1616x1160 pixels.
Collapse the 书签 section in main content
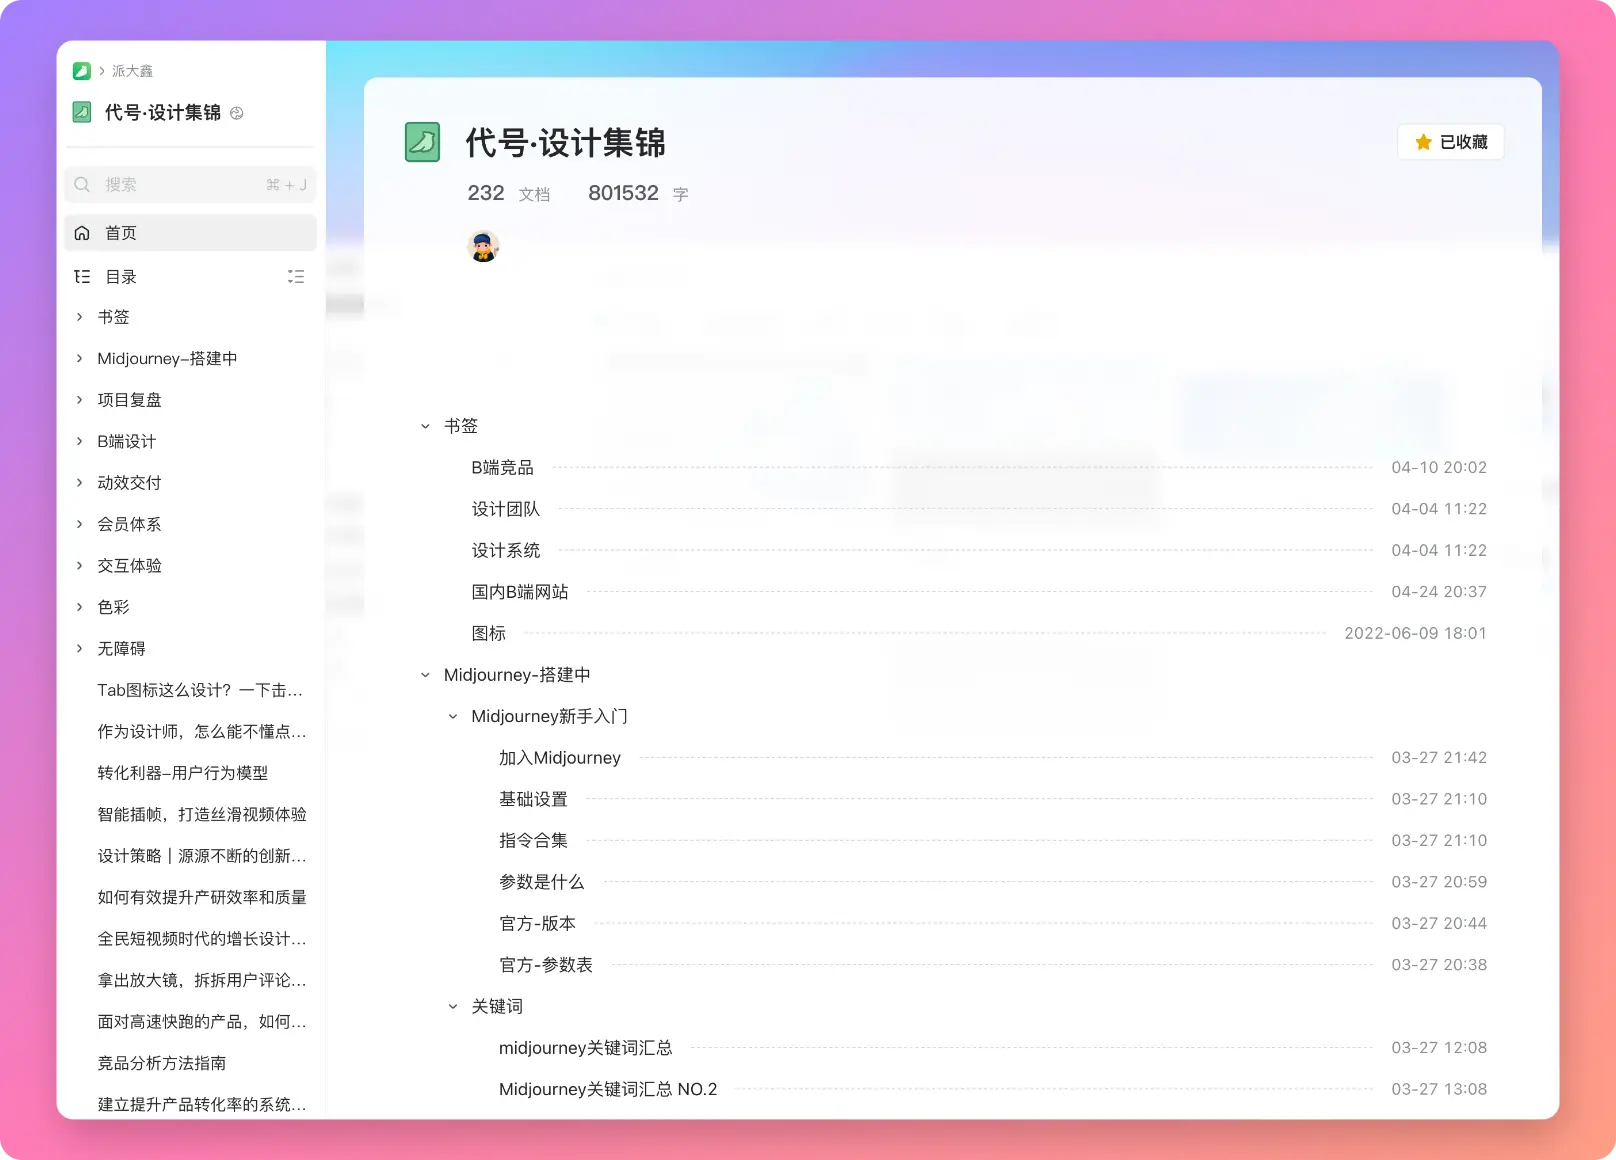(425, 426)
